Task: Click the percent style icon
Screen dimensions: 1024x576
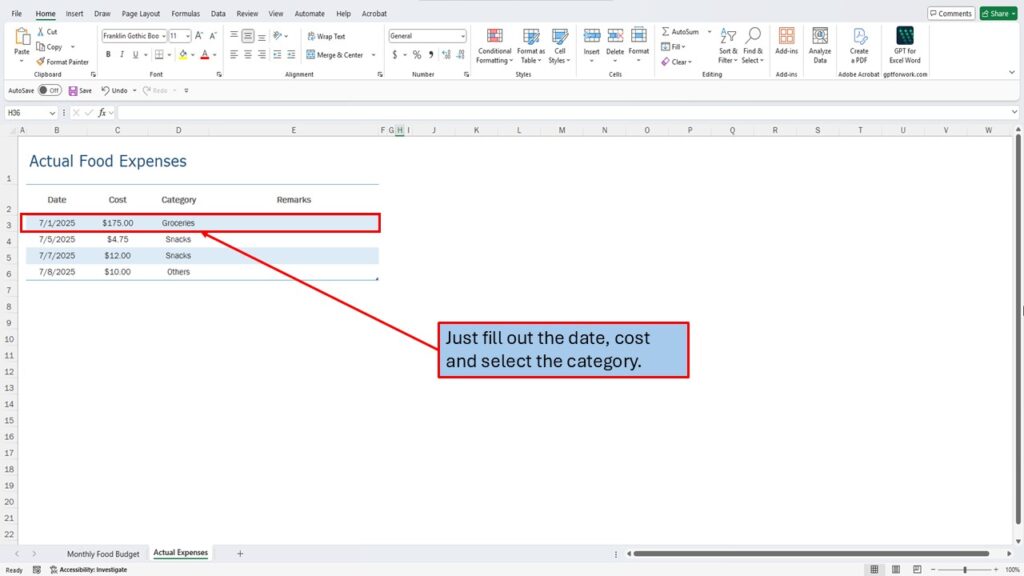Action: 417,55
